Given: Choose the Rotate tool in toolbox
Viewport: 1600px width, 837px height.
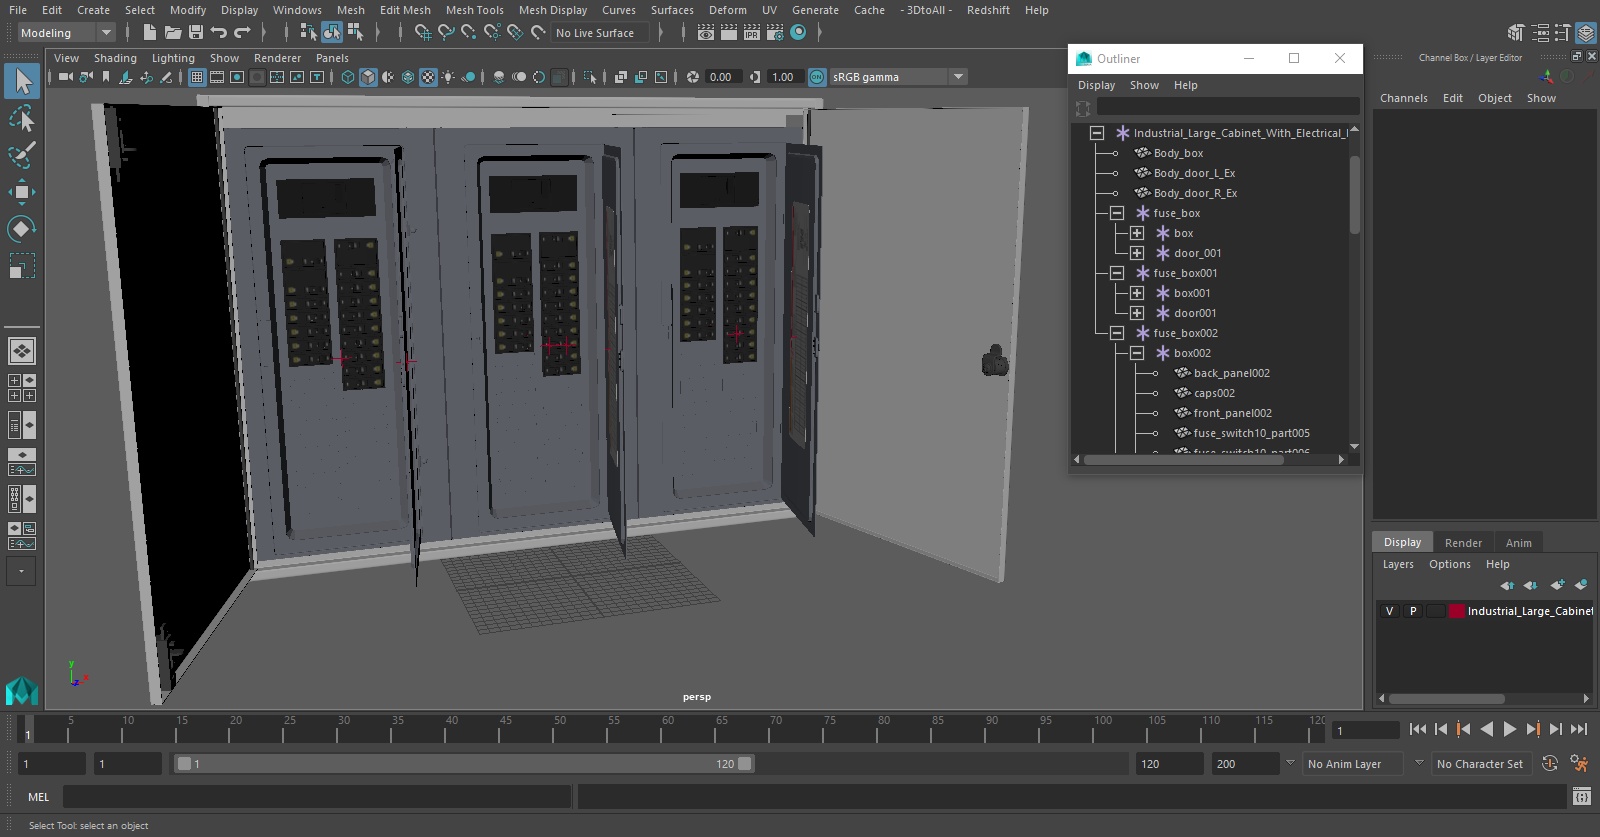Looking at the screenshot, I should tap(22, 229).
